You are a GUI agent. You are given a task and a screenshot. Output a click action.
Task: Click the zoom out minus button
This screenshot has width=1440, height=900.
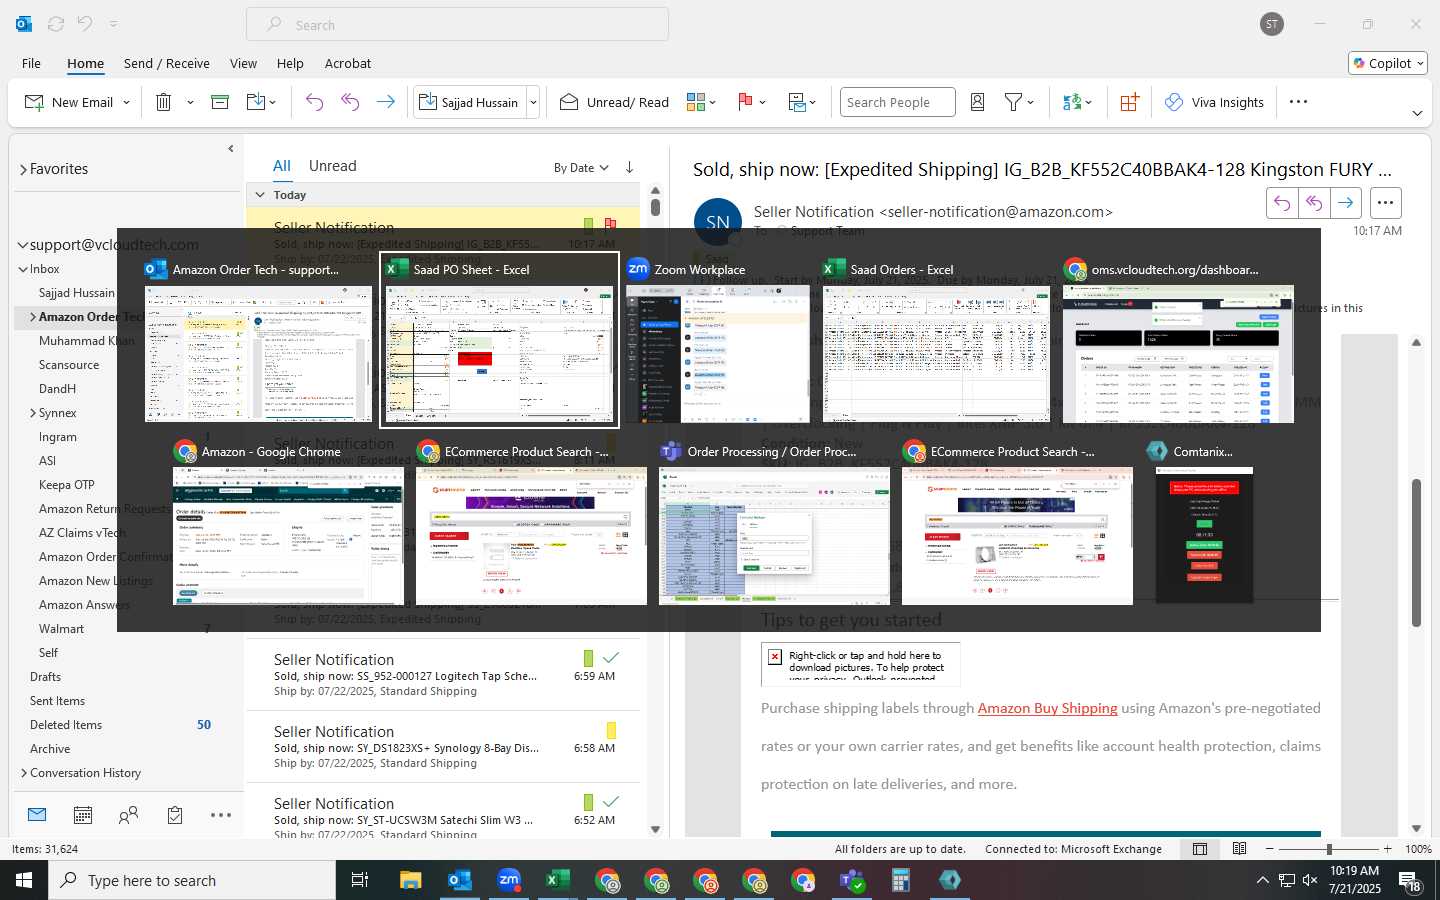click(x=1270, y=849)
